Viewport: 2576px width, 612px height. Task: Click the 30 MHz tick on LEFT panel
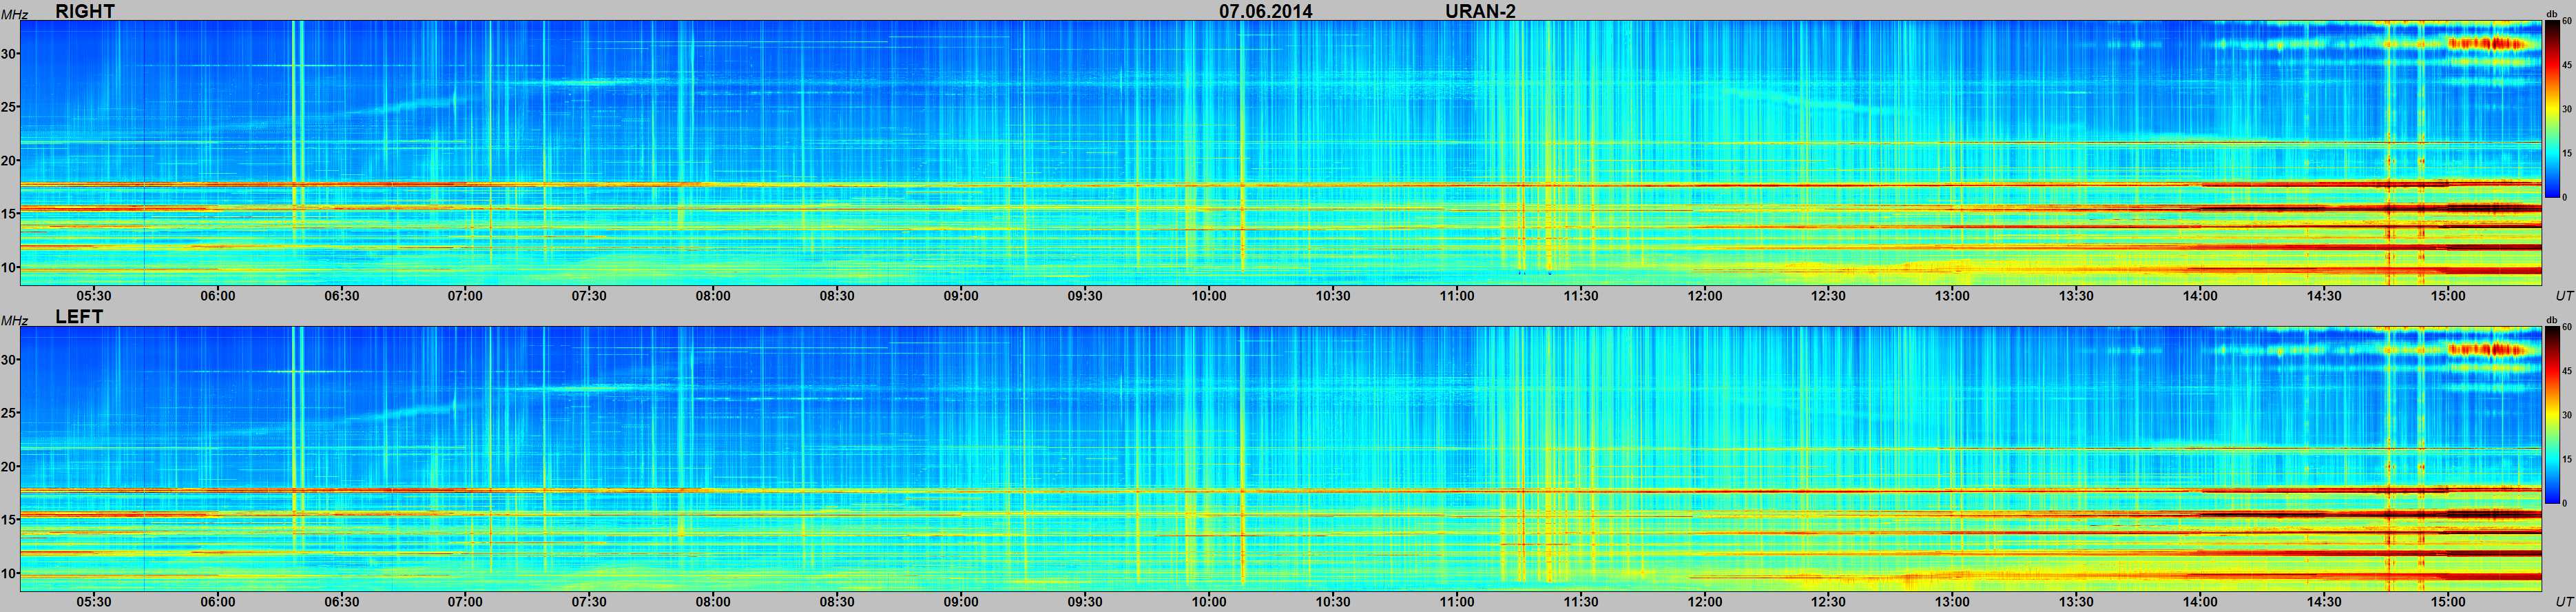pos(10,360)
